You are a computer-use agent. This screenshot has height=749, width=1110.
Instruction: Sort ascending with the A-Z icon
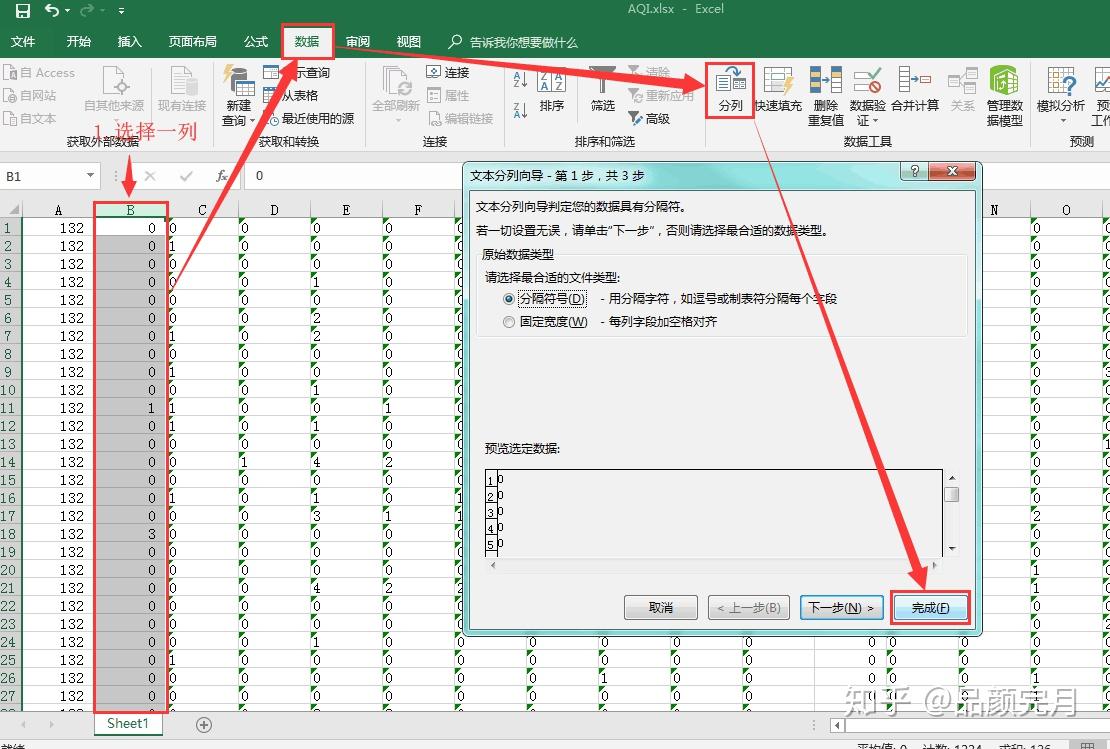point(520,80)
